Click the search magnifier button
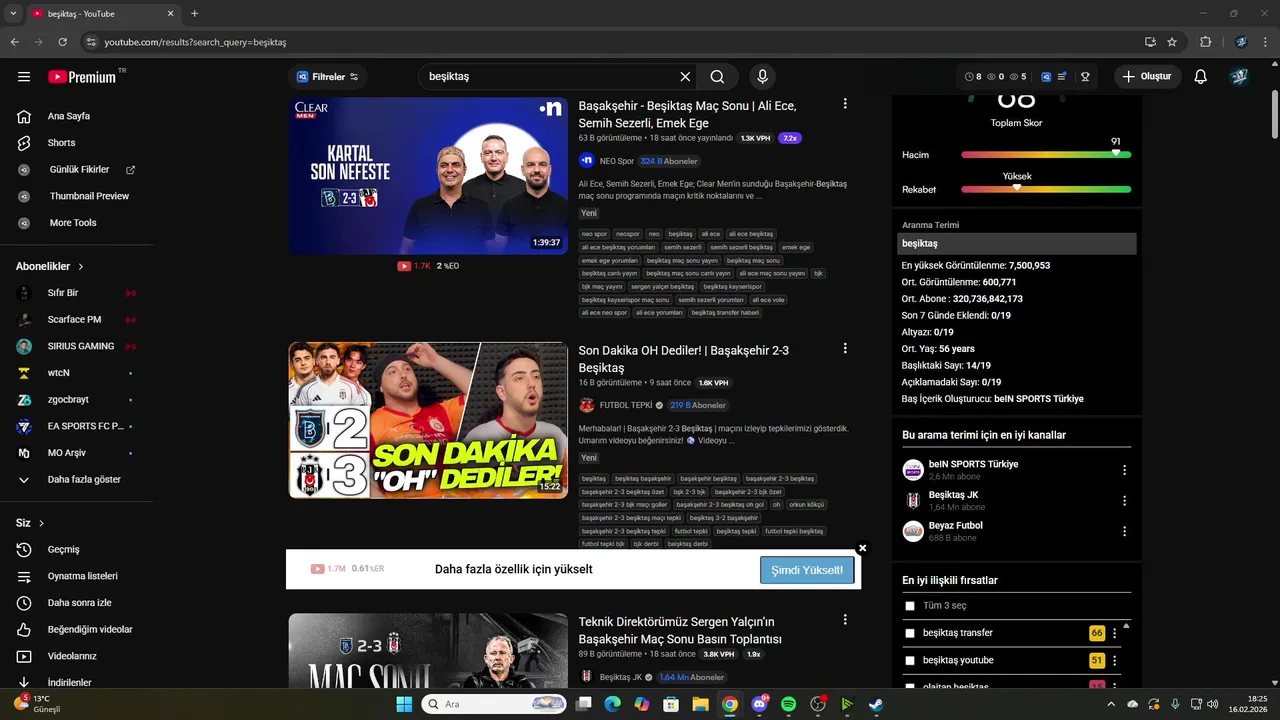 click(x=717, y=77)
